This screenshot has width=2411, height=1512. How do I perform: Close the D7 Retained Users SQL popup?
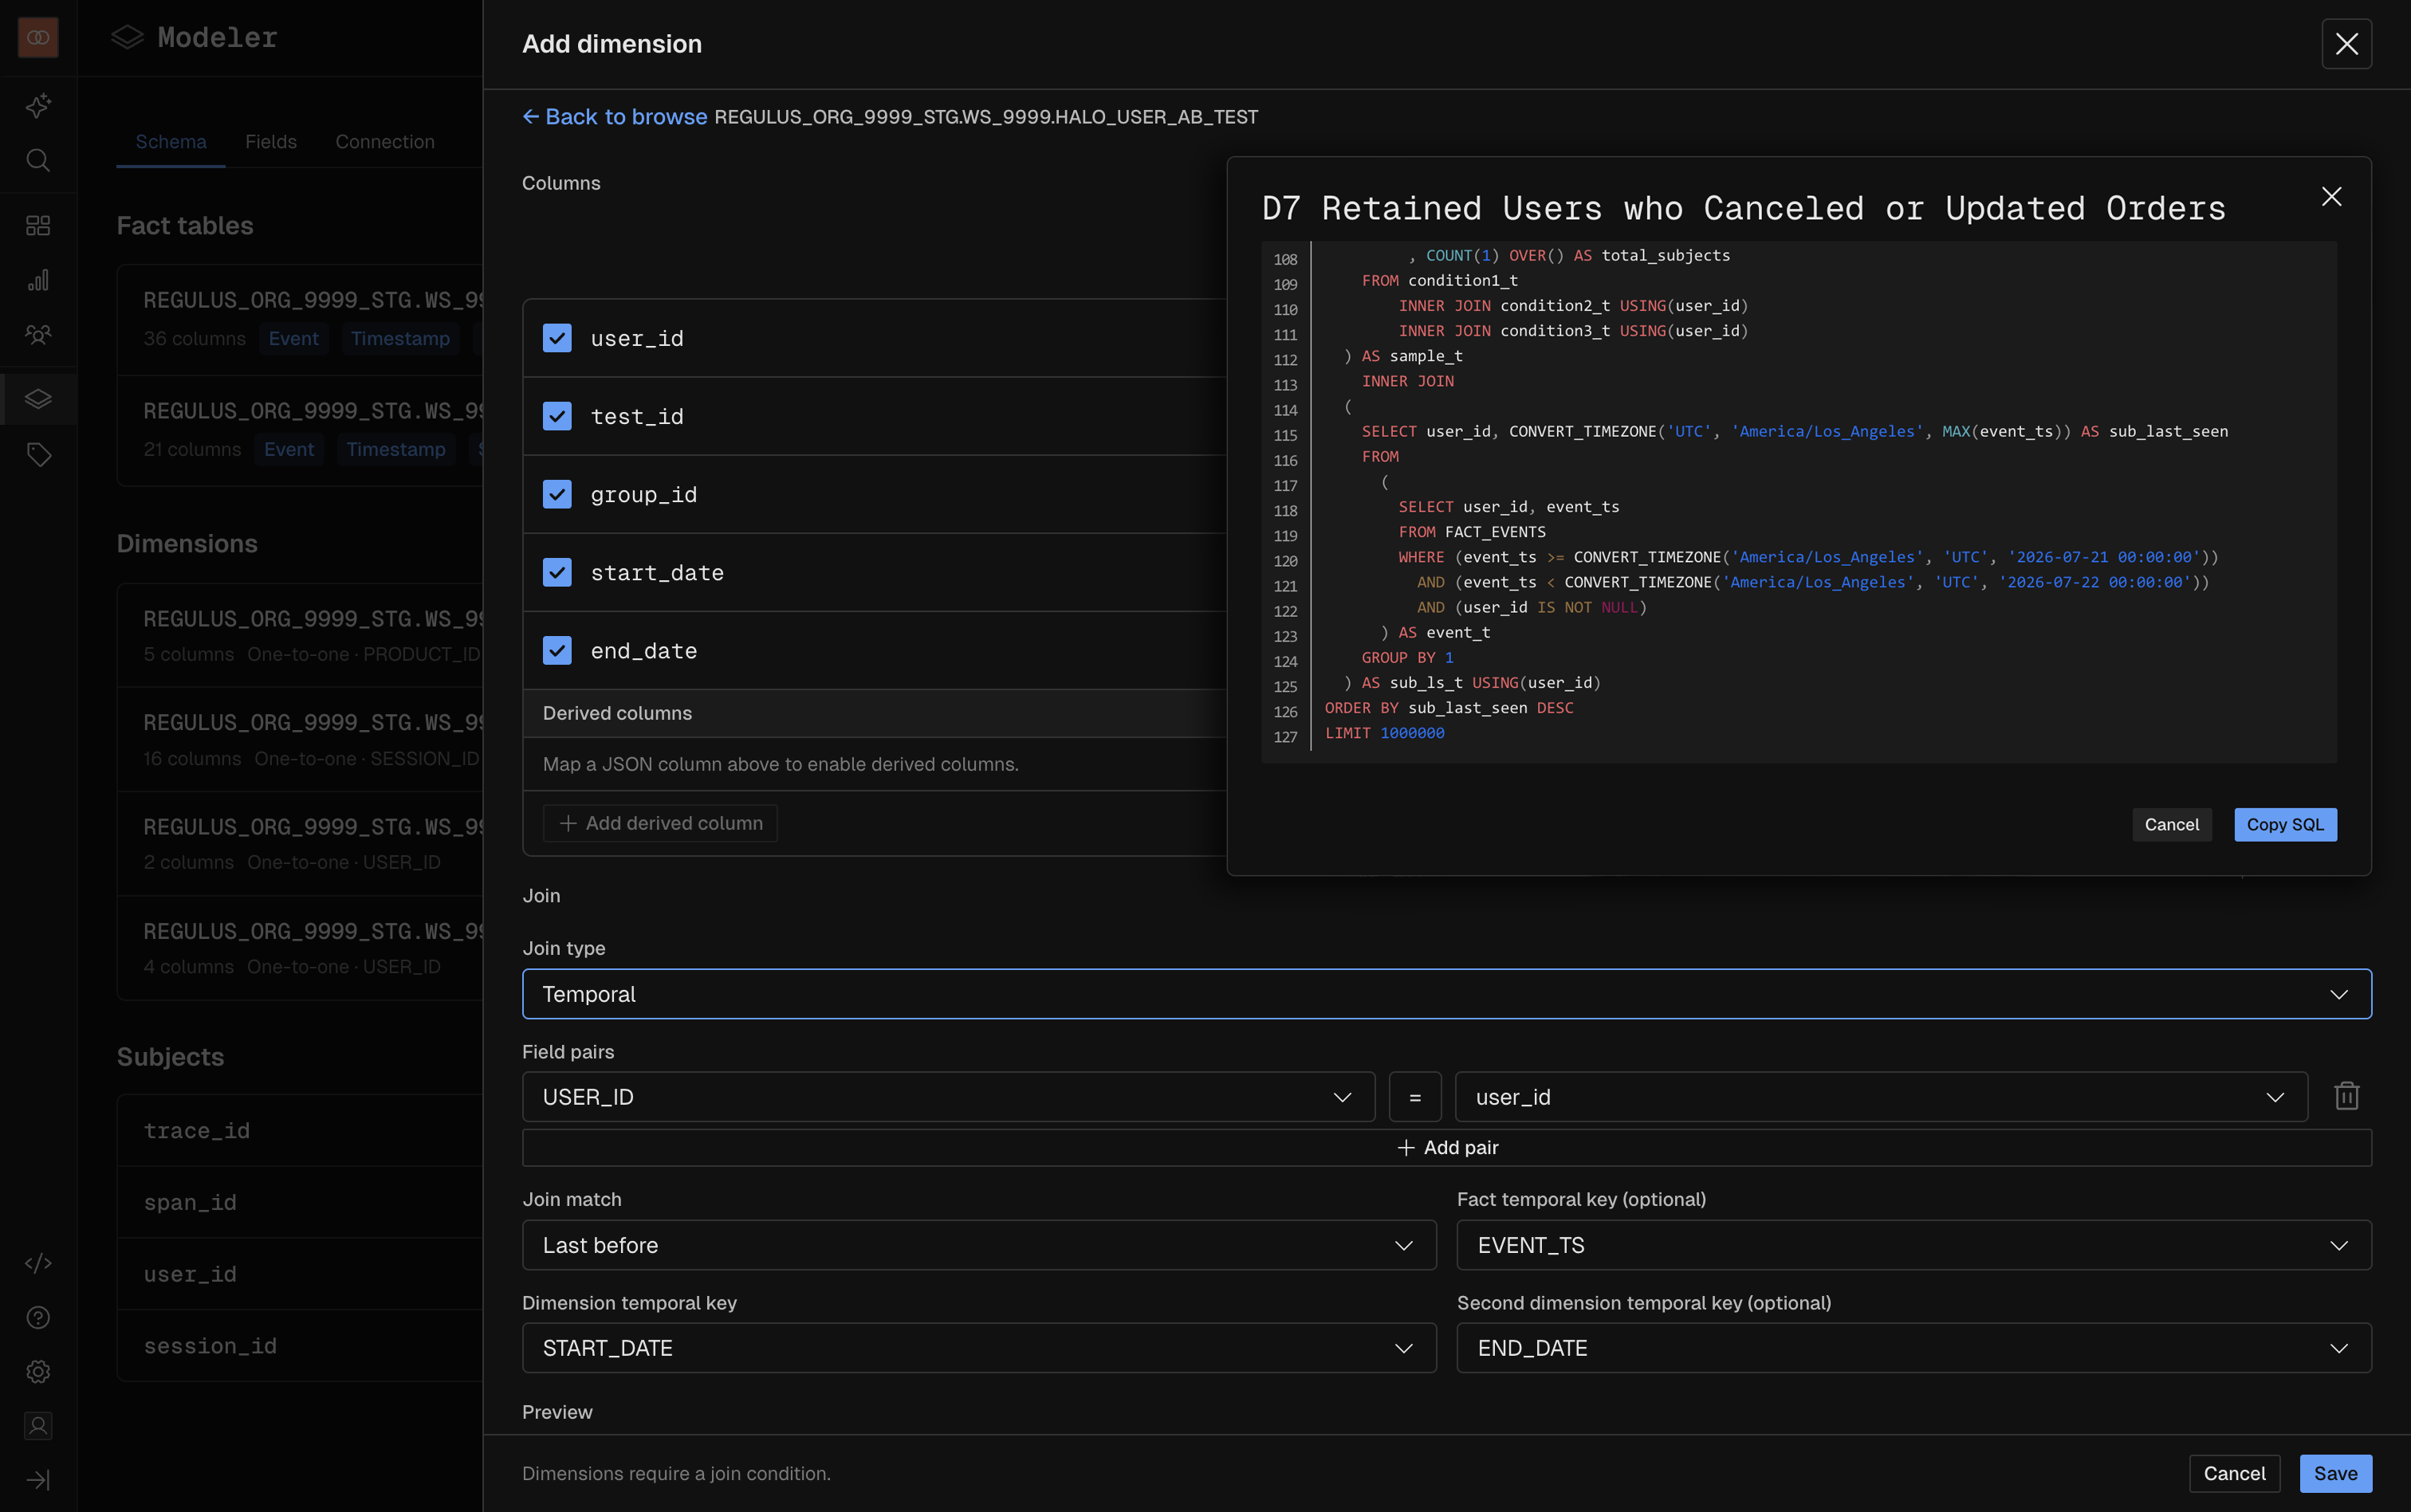2331,197
